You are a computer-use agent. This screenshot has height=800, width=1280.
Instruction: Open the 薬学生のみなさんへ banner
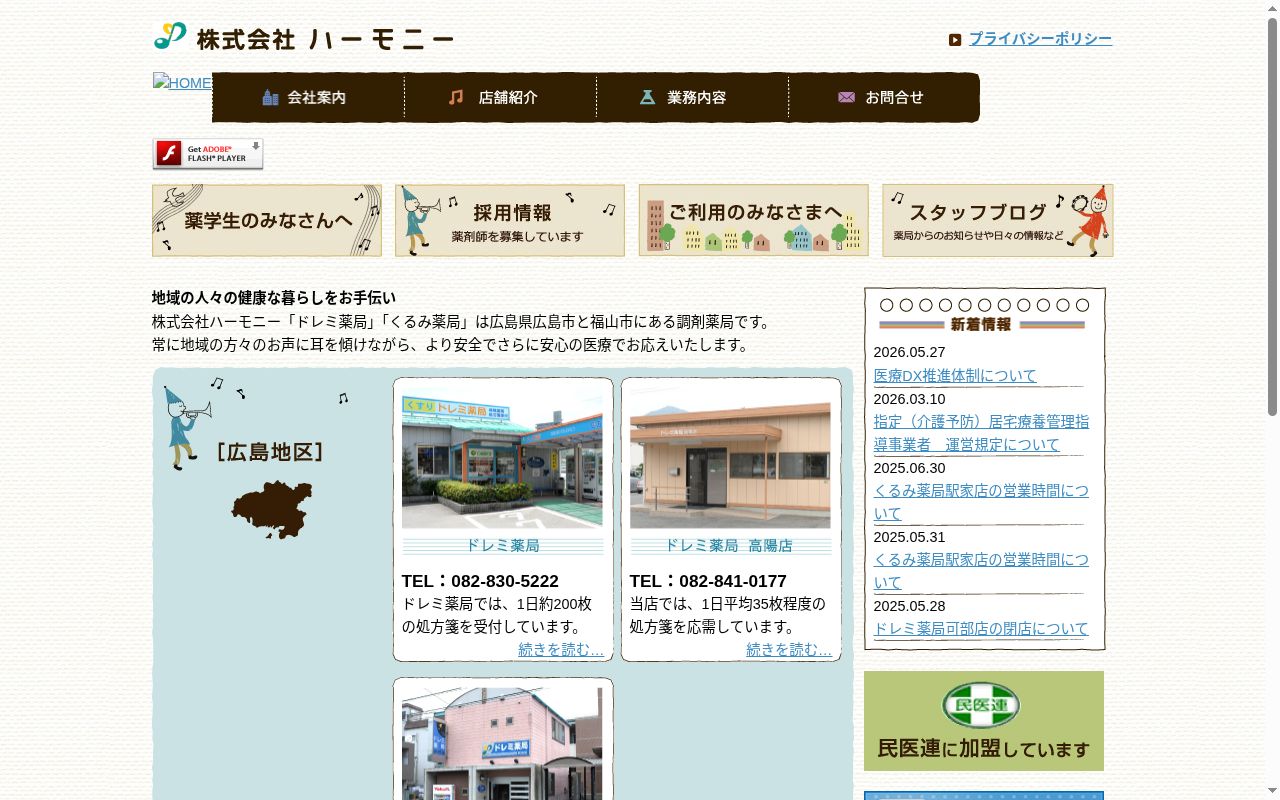267,220
